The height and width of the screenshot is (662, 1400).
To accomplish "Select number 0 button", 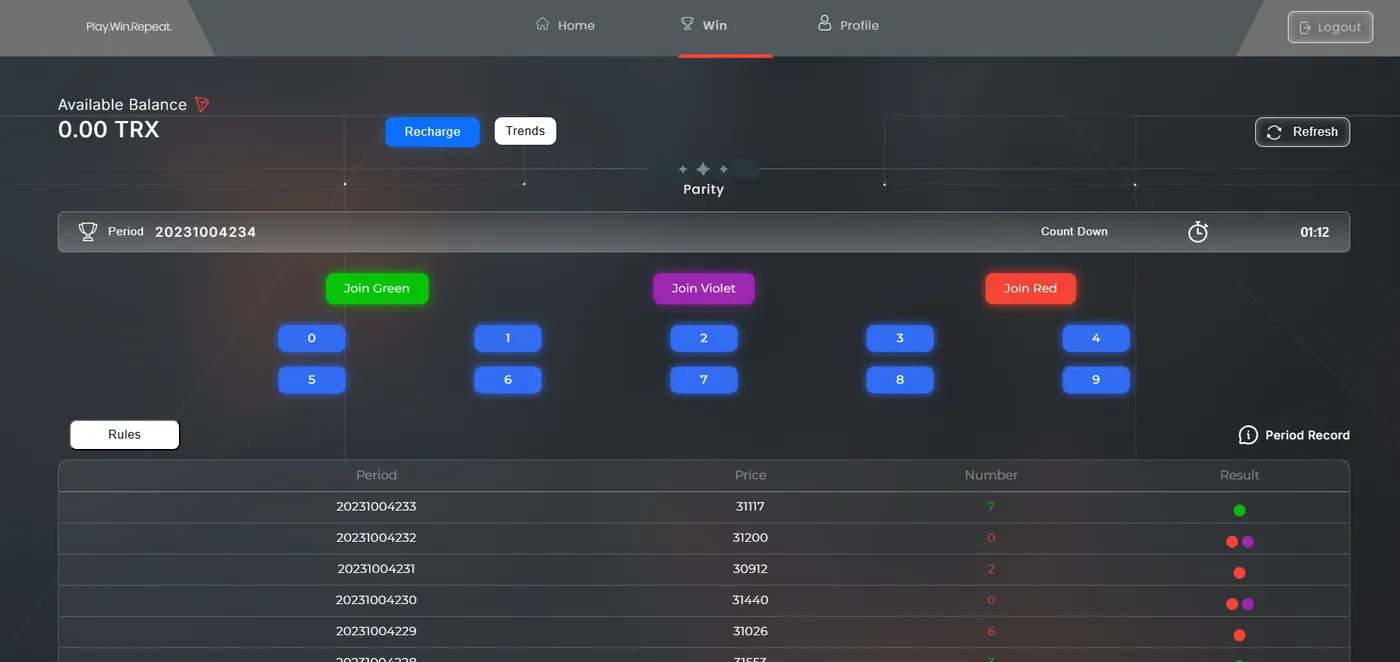I will point(312,338).
